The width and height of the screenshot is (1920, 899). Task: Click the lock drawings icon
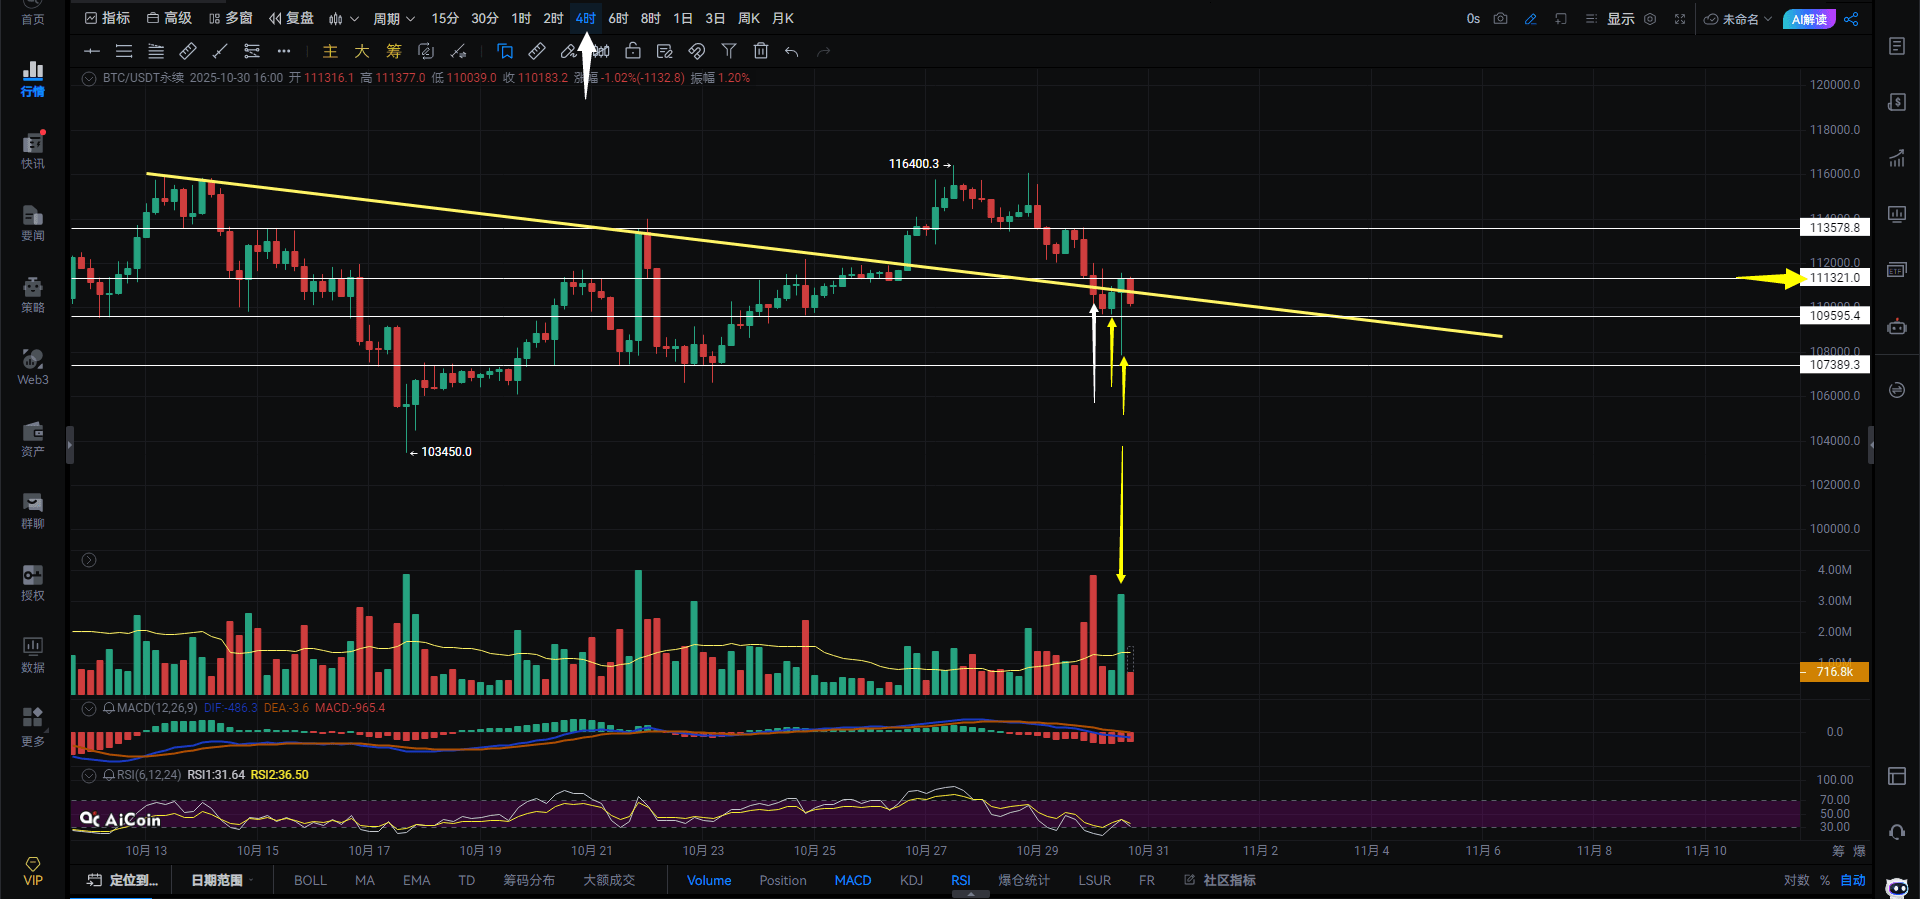[x=633, y=51]
